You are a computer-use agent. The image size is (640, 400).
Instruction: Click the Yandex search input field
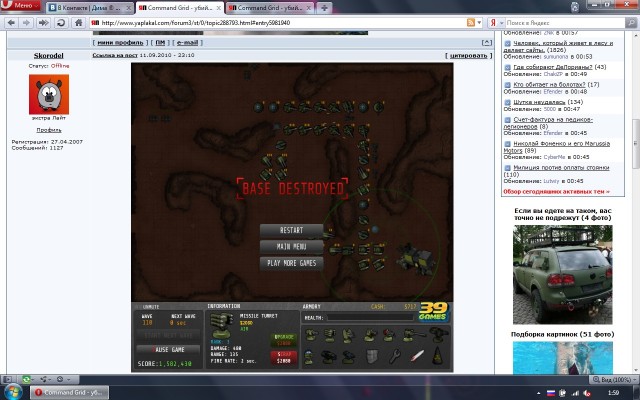tap(565, 23)
